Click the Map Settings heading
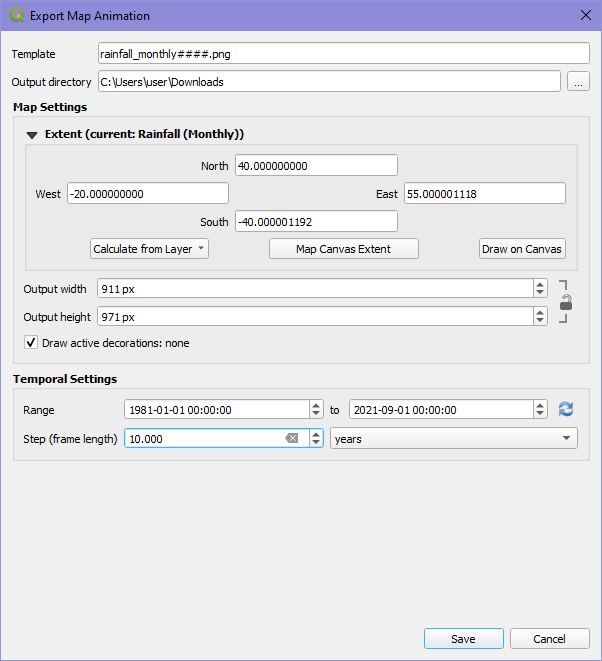Screen dimensions: 602x661 pyautogui.click(x=50, y=107)
